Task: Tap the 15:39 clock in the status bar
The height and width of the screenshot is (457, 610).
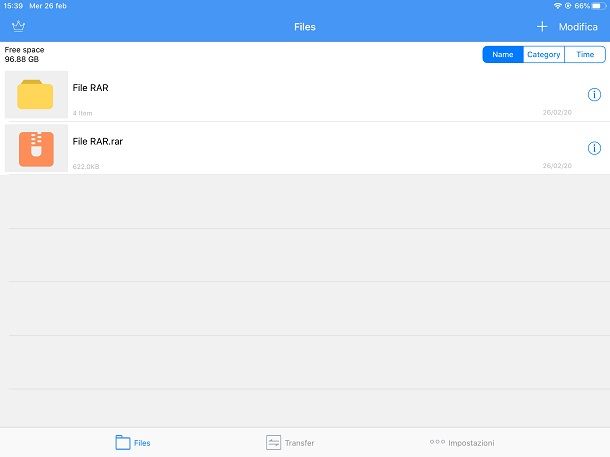Action: click(x=13, y=6)
